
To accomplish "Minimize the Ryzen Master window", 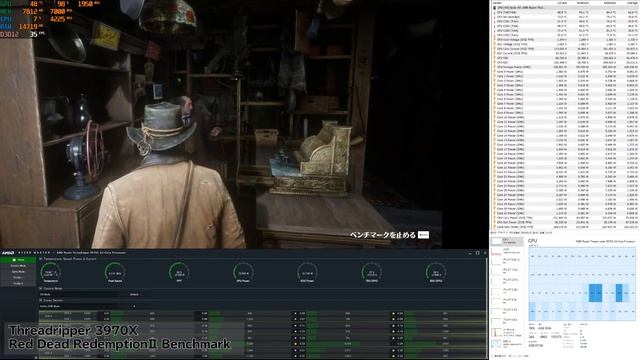I will (470, 253).
